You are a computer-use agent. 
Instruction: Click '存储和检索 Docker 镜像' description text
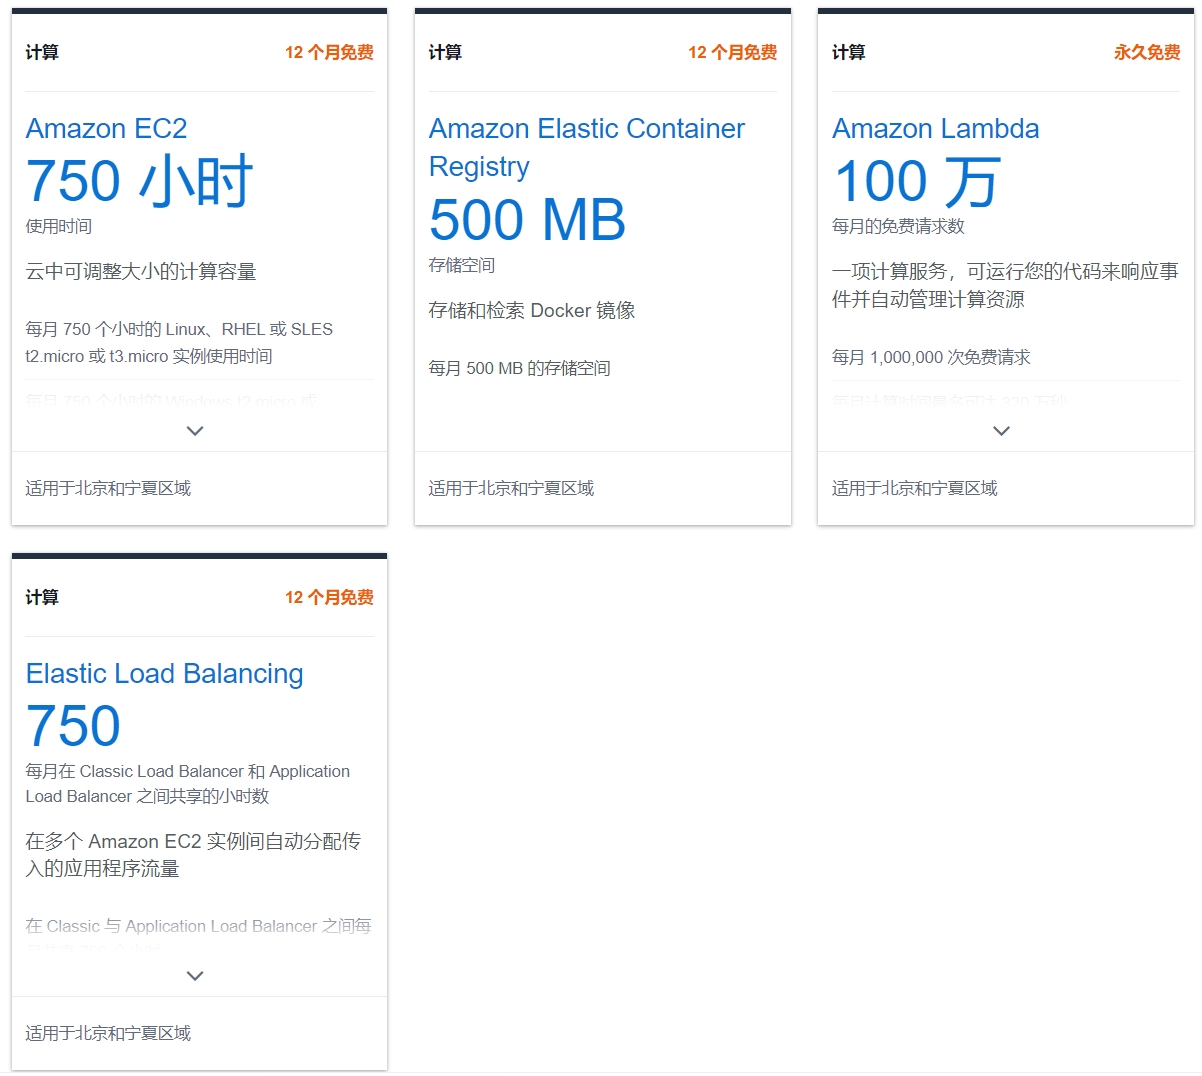coord(532,311)
